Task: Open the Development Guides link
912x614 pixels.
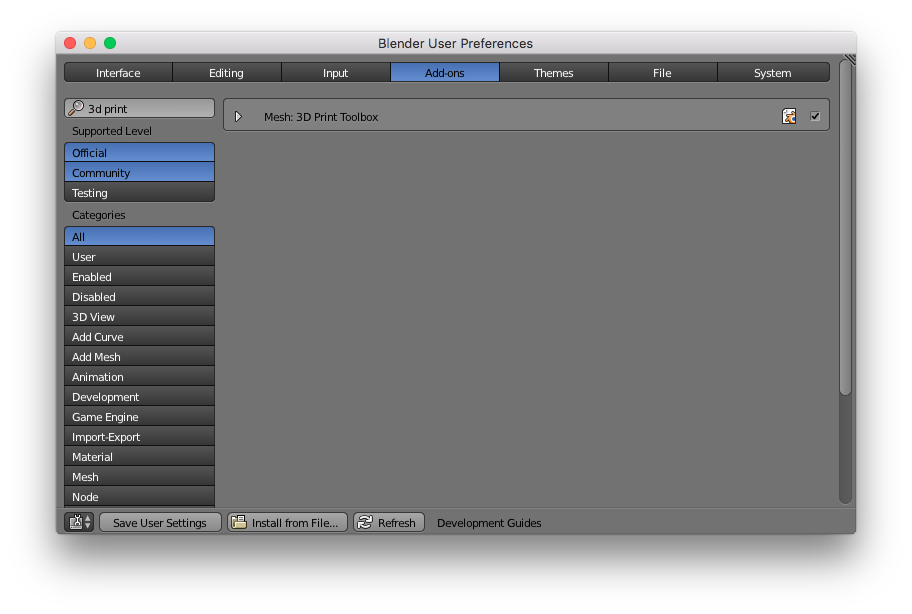Action: [489, 522]
